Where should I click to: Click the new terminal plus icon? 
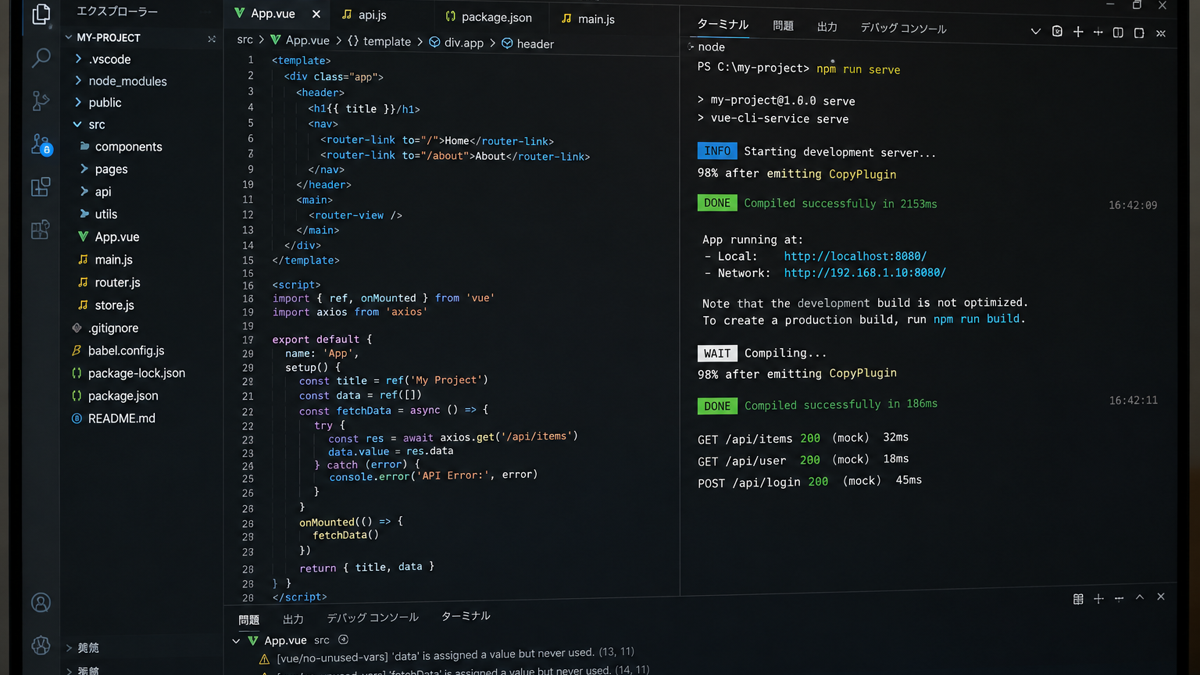1078,32
